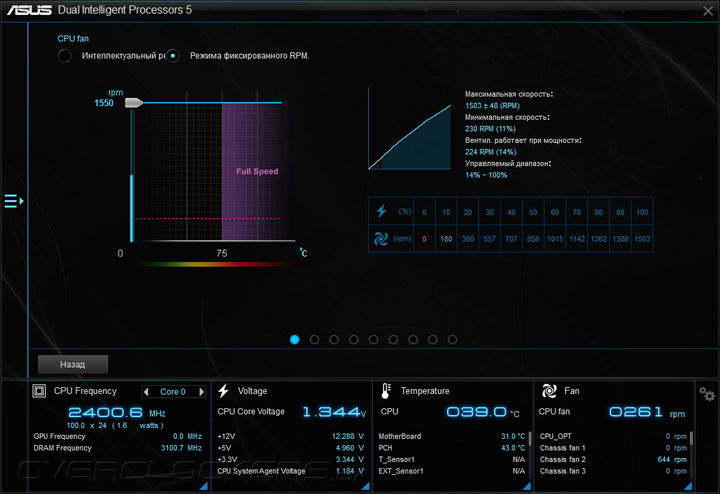This screenshot has width=720, height=494.
Task: Go to first fan page dot
Action: click(295, 339)
